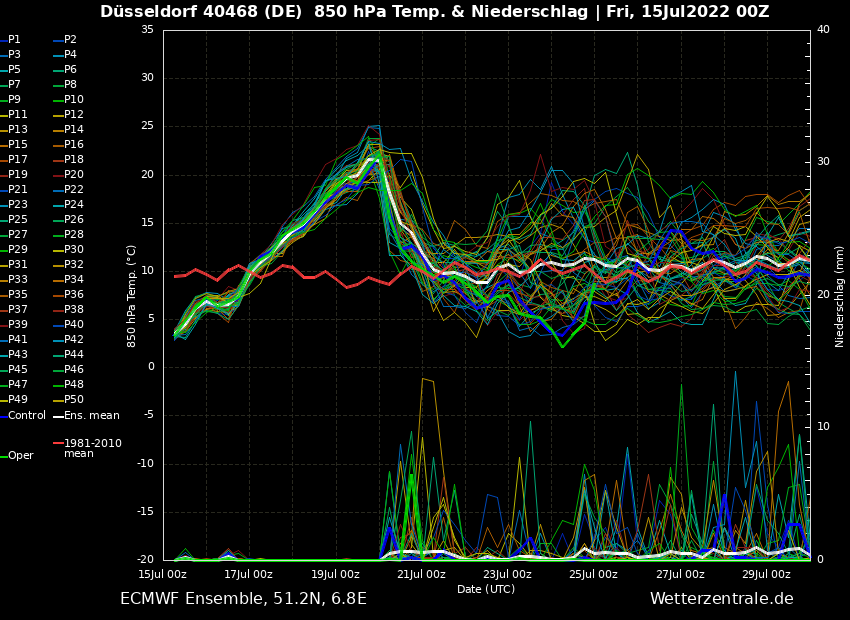Click the Control legend entry
The height and width of the screenshot is (620, 850).
tap(27, 416)
